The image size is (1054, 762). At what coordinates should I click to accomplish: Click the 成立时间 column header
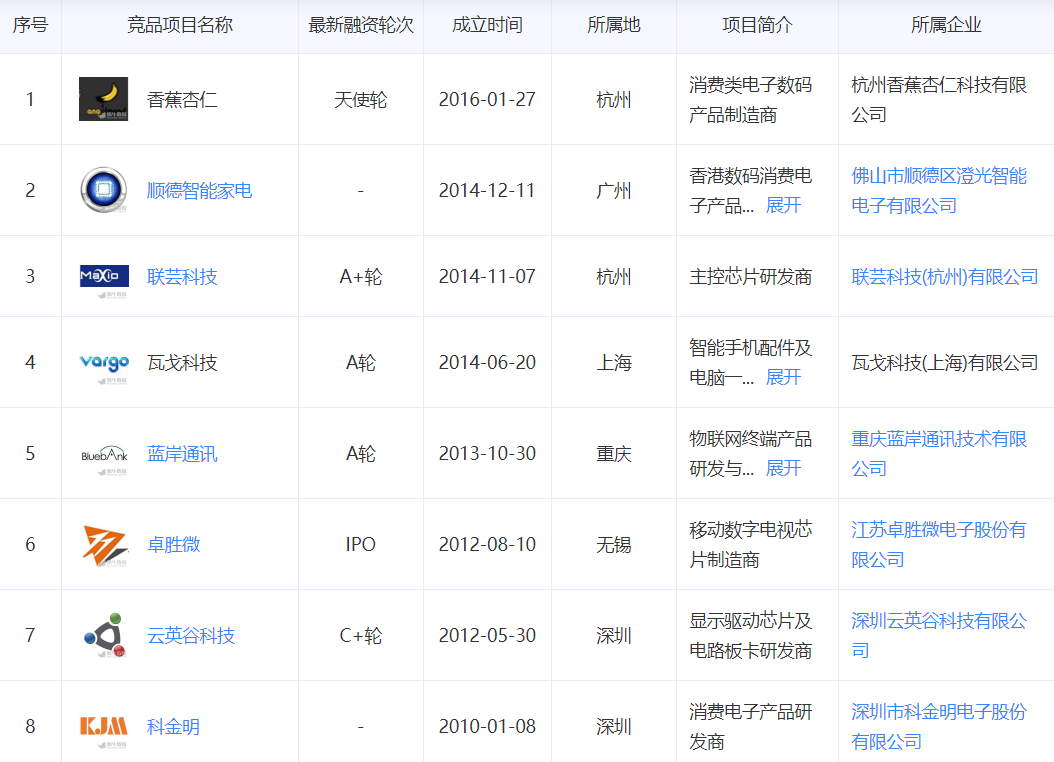pyautogui.click(x=487, y=25)
